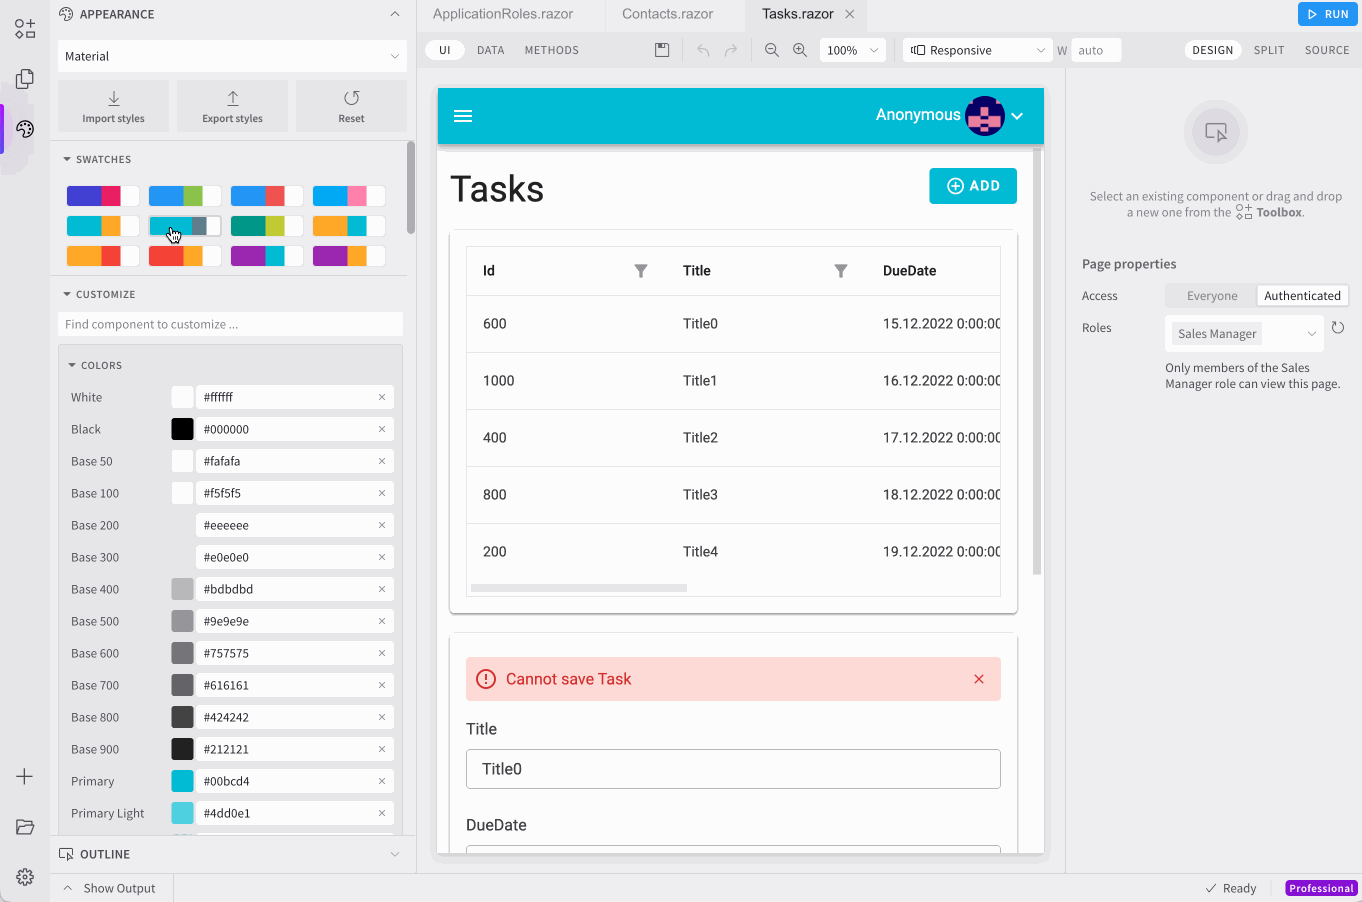Open the Title column filter icon
The image size is (1362, 902).
coord(841,271)
